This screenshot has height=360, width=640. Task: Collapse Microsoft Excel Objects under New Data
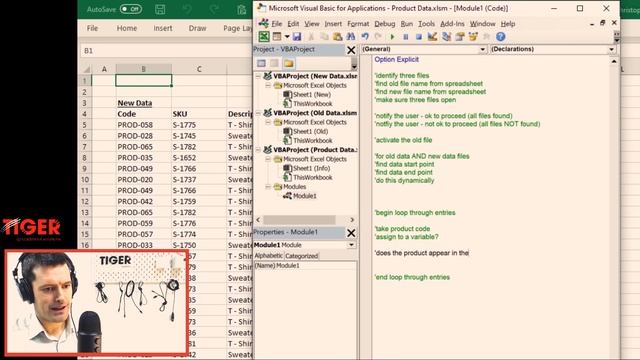(x=268, y=86)
